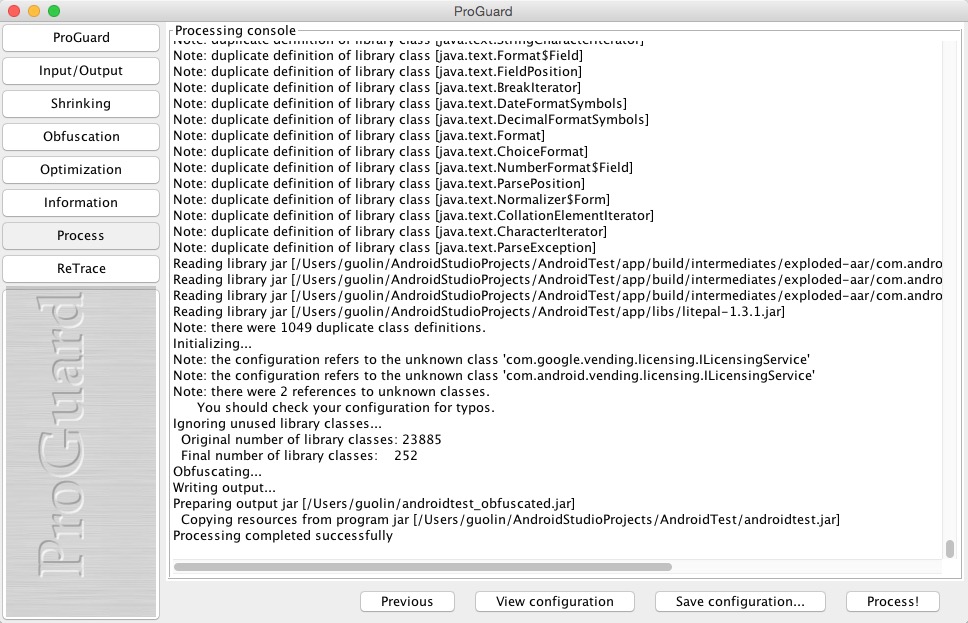
Task: Click duplicate definition line for java.text.CharacterIterator
Action: 390,232
